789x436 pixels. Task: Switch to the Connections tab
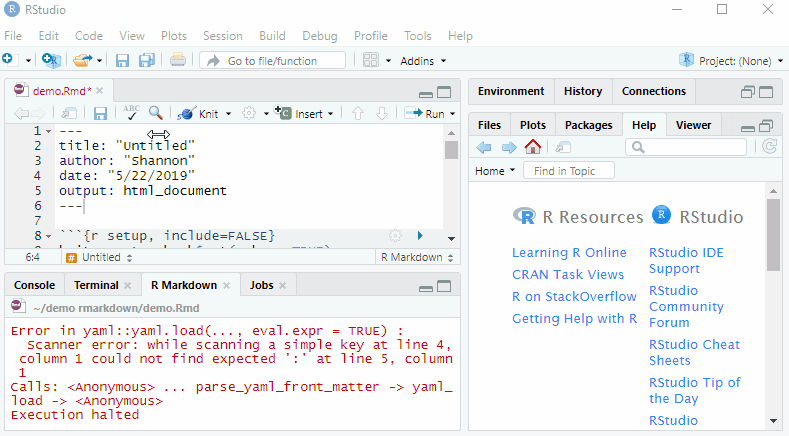click(654, 91)
